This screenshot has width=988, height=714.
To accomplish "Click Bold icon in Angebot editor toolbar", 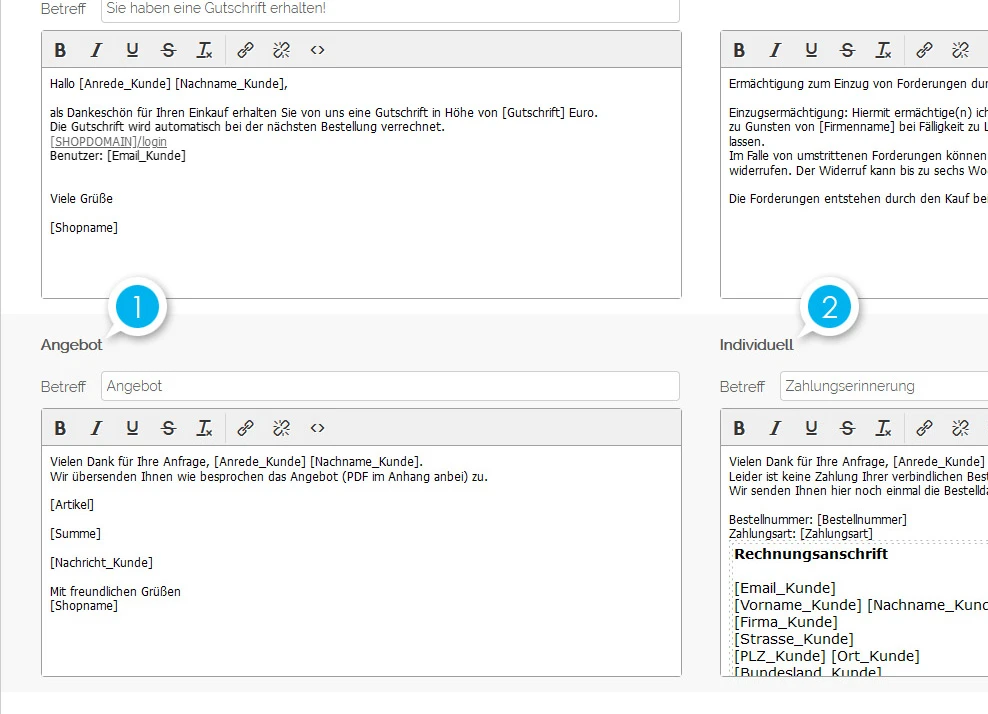I will pos(60,428).
